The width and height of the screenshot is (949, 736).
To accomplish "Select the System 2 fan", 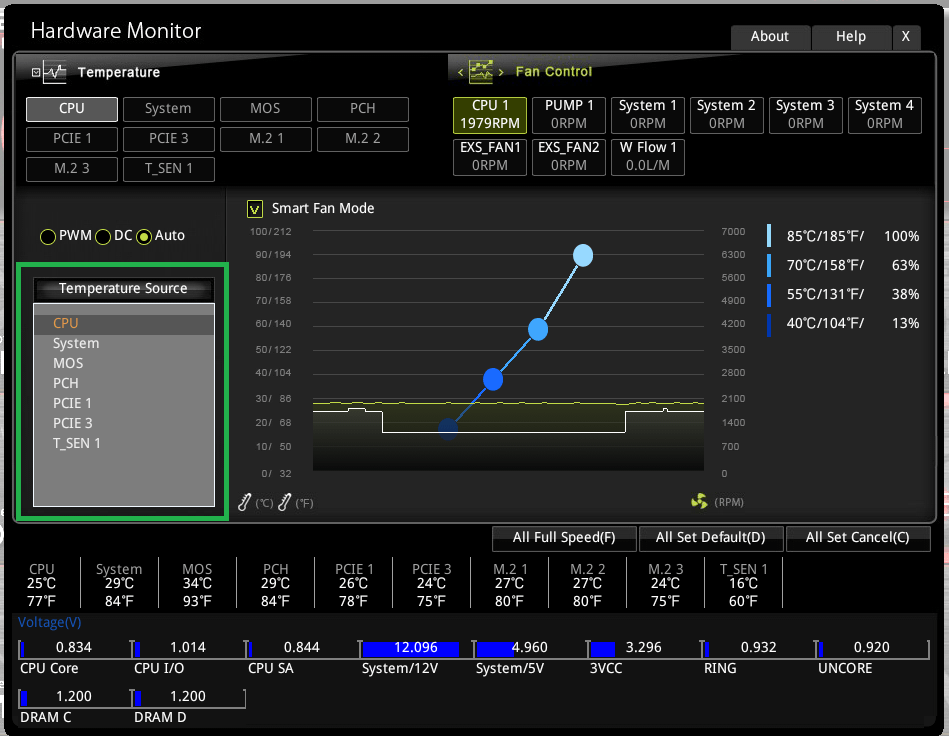I will [727, 115].
